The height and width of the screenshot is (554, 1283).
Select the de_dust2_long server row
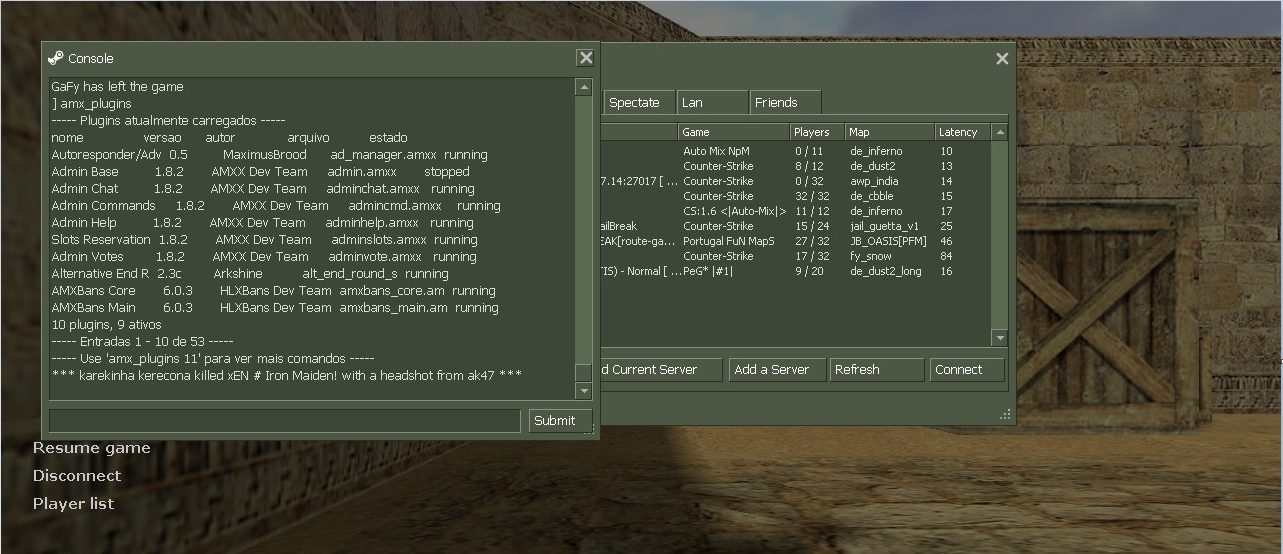point(795,271)
